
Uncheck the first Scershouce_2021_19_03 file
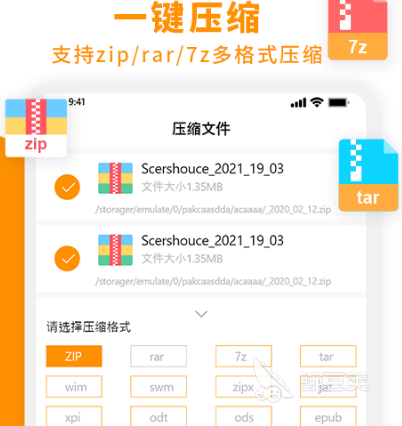pos(67,187)
